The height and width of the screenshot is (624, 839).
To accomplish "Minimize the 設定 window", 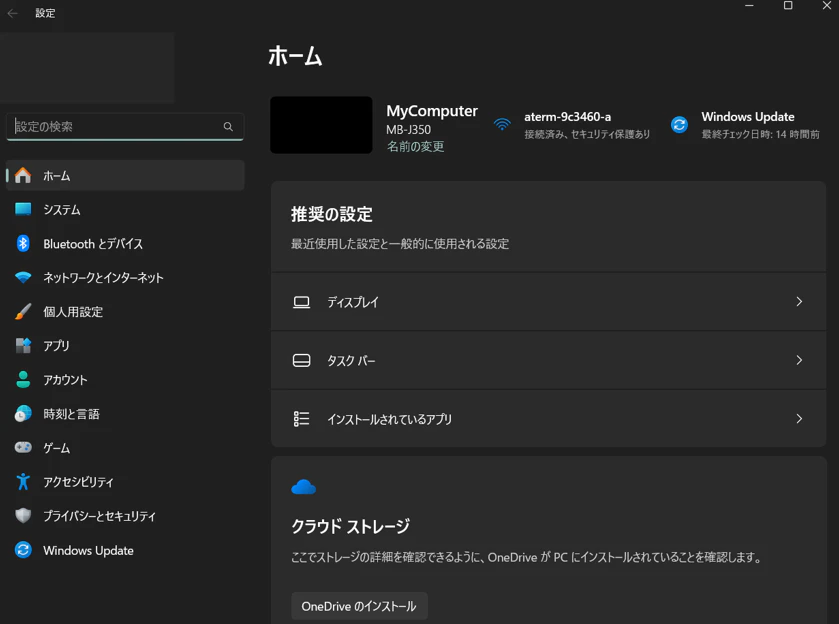I will coord(749,6).
